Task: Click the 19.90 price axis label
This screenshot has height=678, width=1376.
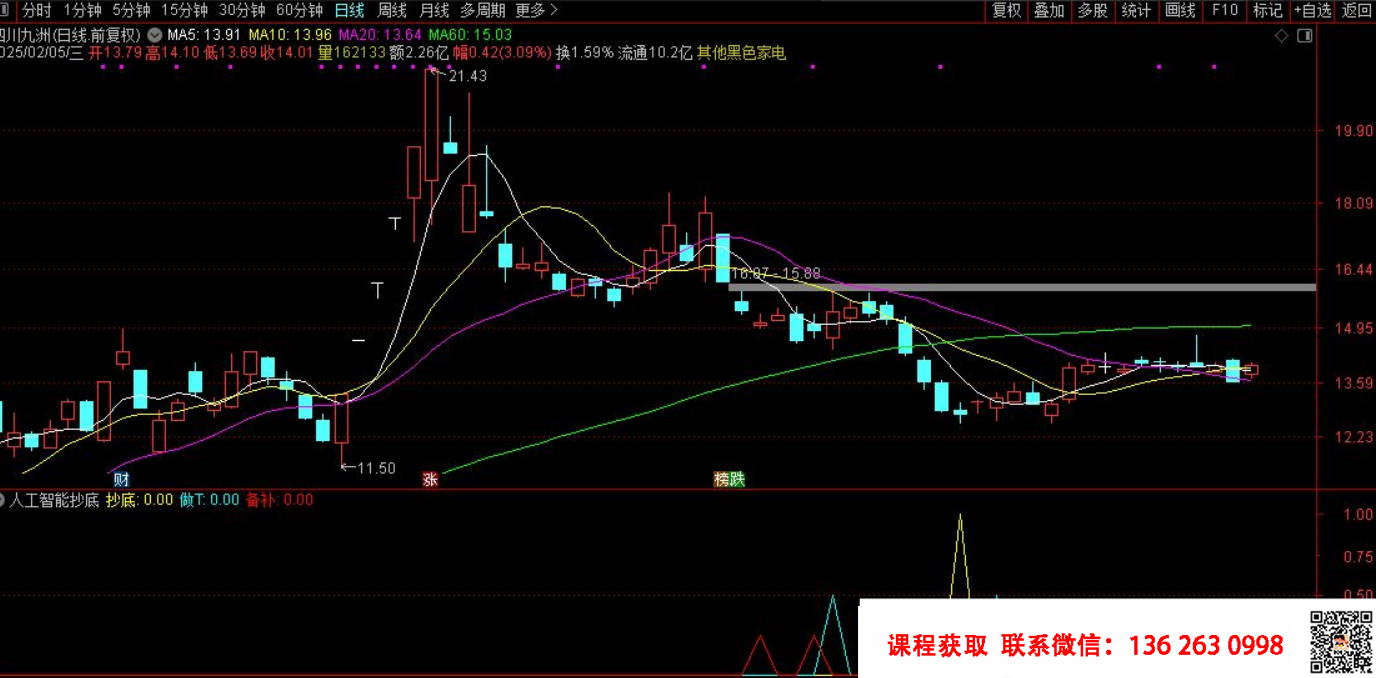Action: pyautogui.click(x=1355, y=131)
